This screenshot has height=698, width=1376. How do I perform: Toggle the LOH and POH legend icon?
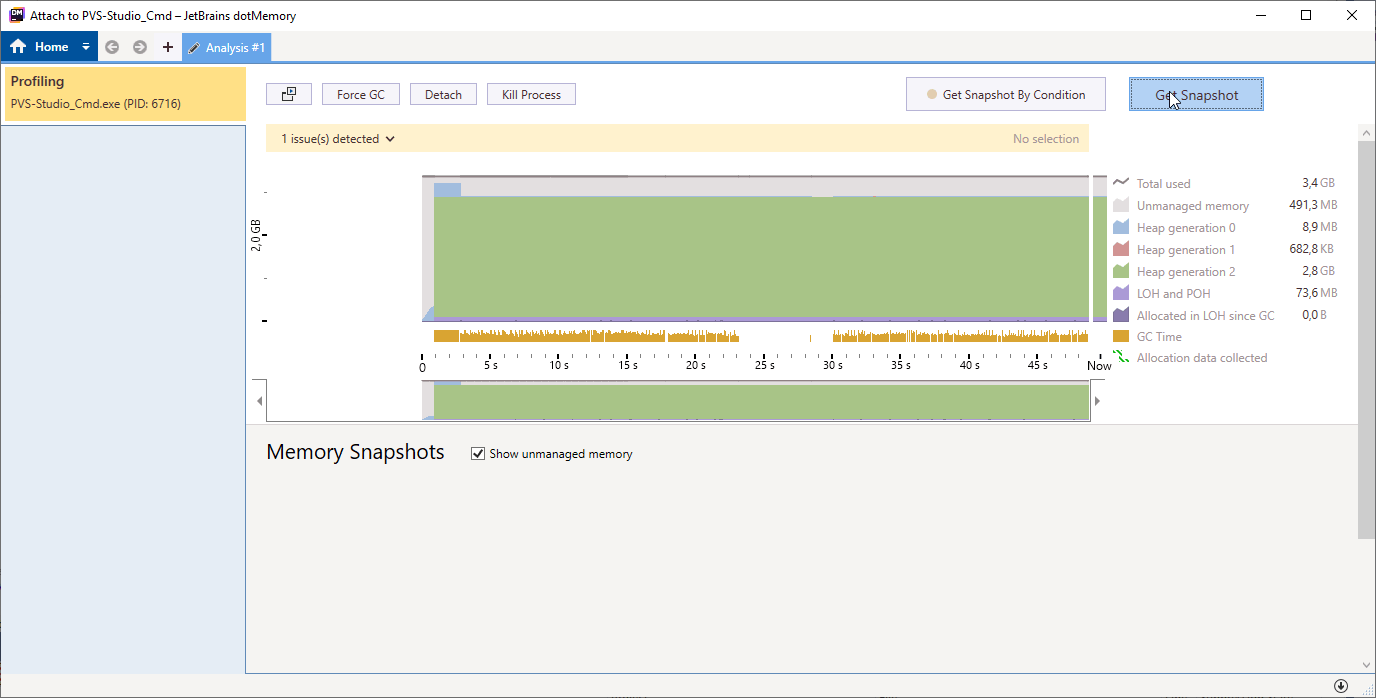click(1121, 293)
